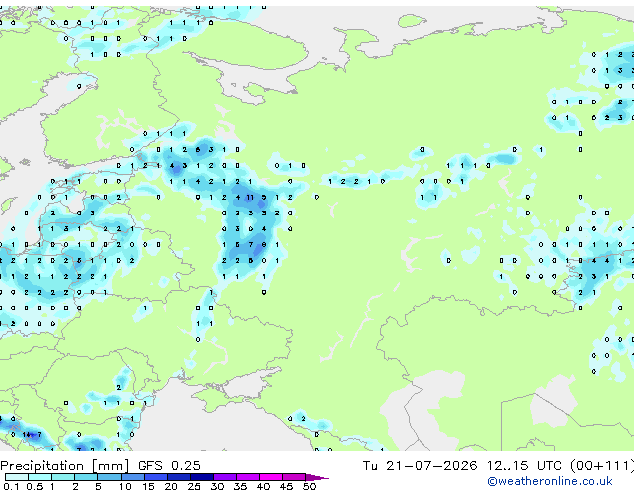Click the '25' legend label
Viewport: 634px width, 490px height.
pos(194,486)
